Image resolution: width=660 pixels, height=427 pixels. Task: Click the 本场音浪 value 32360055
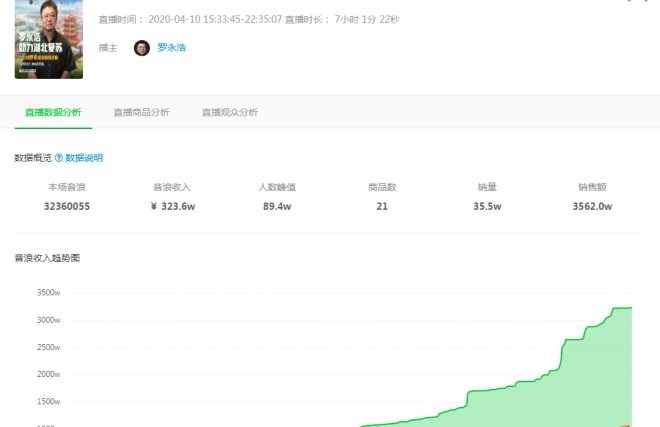coord(67,206)
